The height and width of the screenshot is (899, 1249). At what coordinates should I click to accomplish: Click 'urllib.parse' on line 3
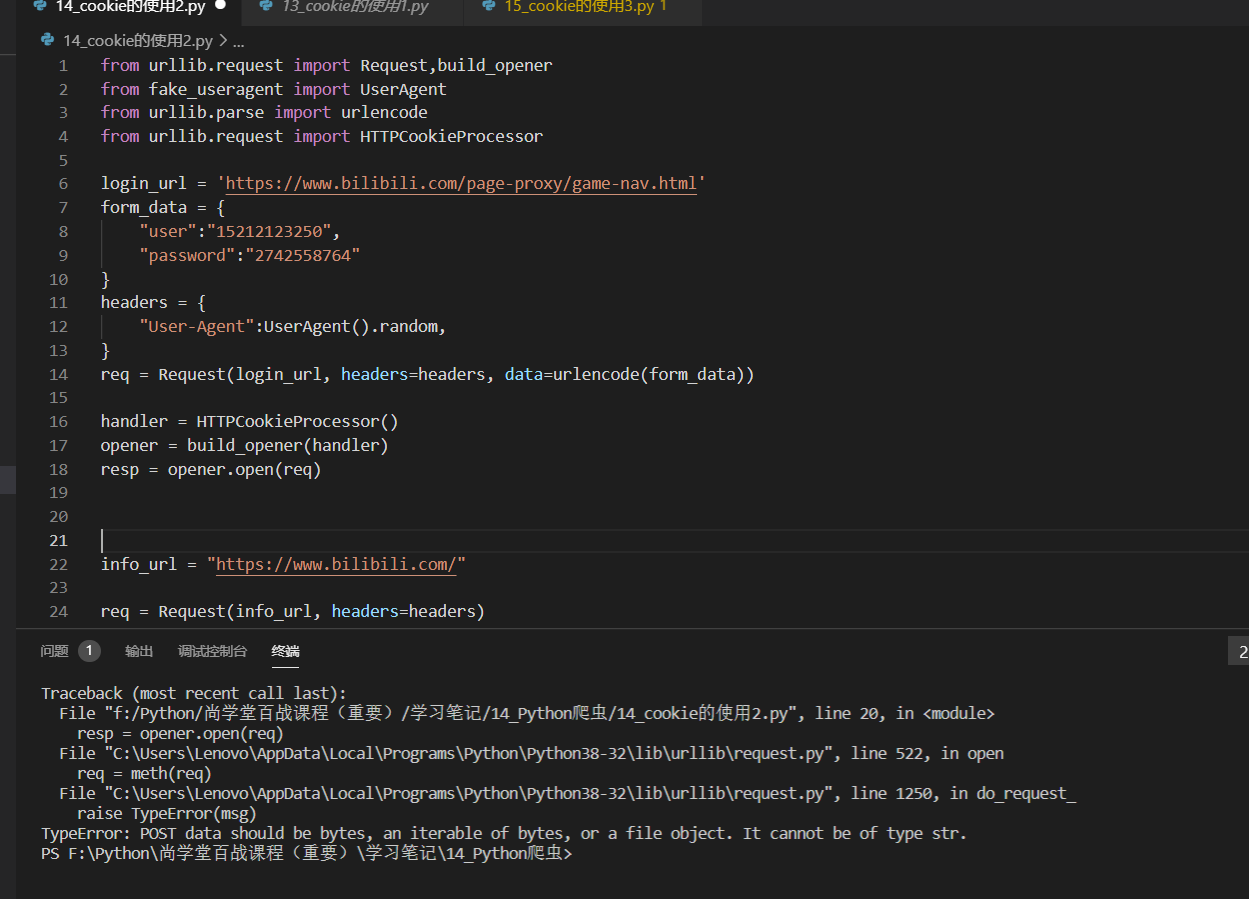pos(207,113)
